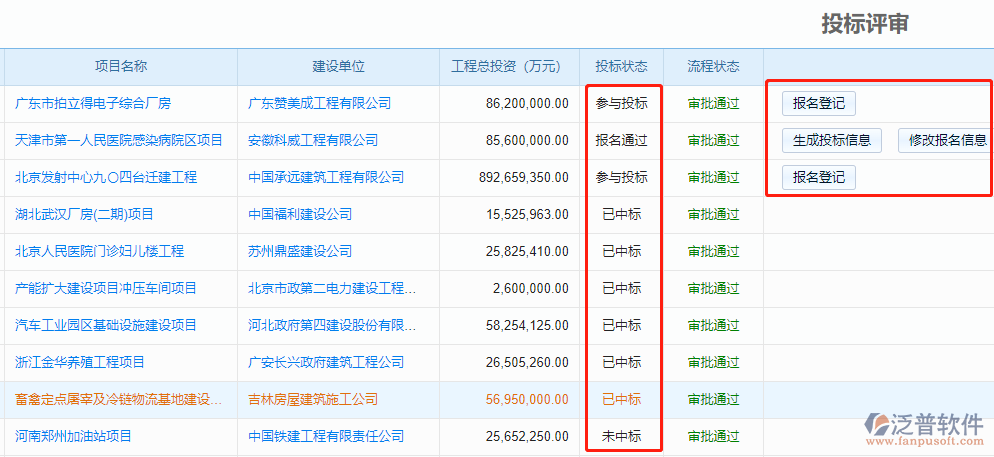Open project 北京人民医院门诊妇儿楼工程
This screenshot has width=994, height=457.
coord(100,251)
